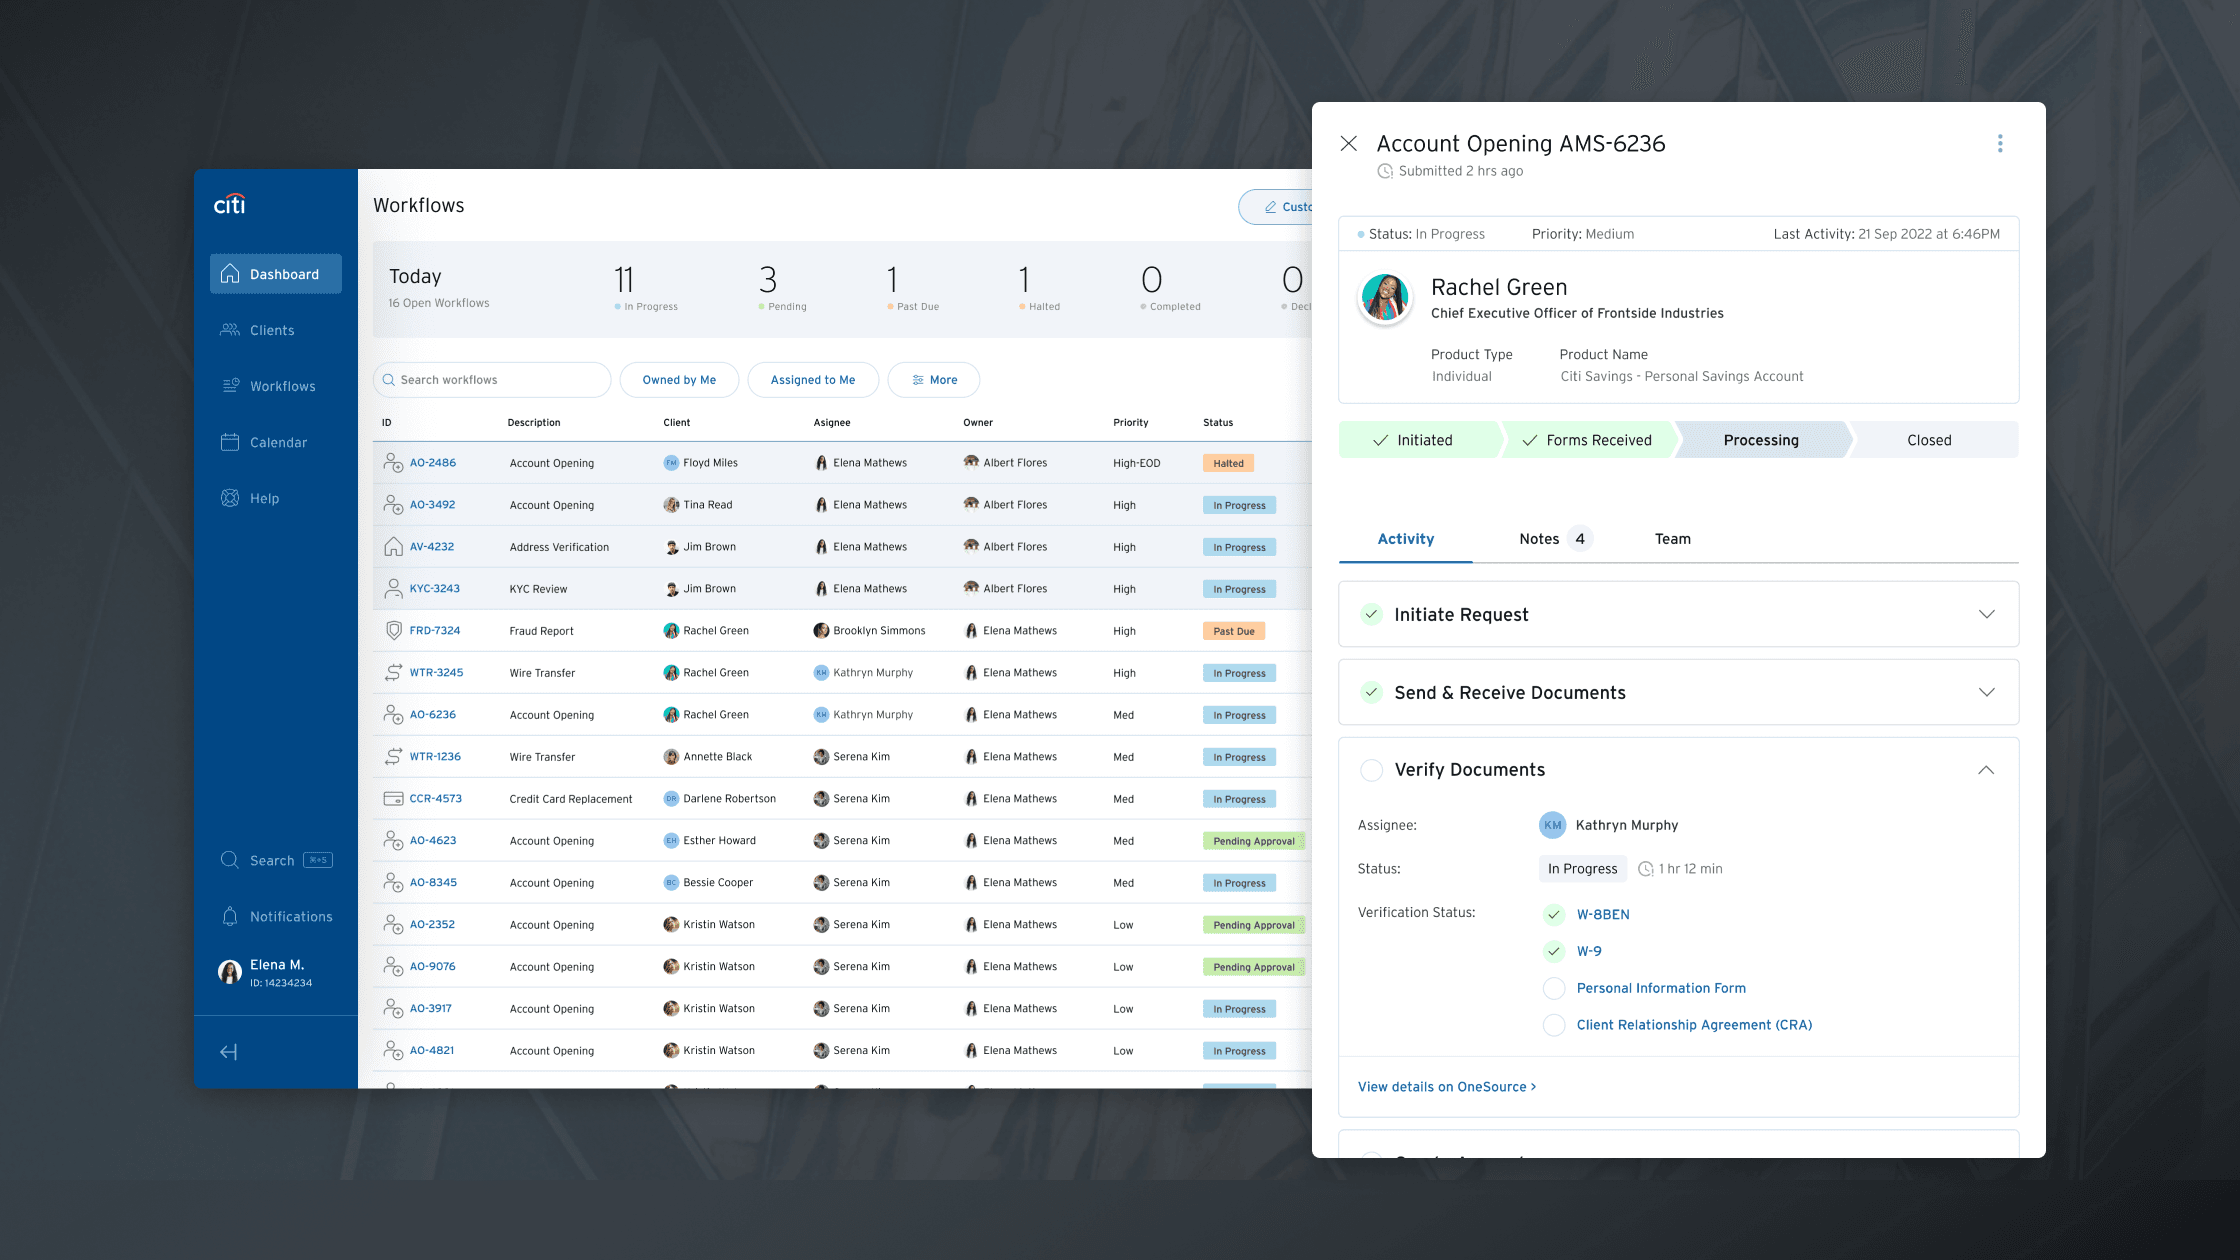Open the panel's three-dot options menu
Screen dimensions: 2240x1260
click(x=2000, y=143)
